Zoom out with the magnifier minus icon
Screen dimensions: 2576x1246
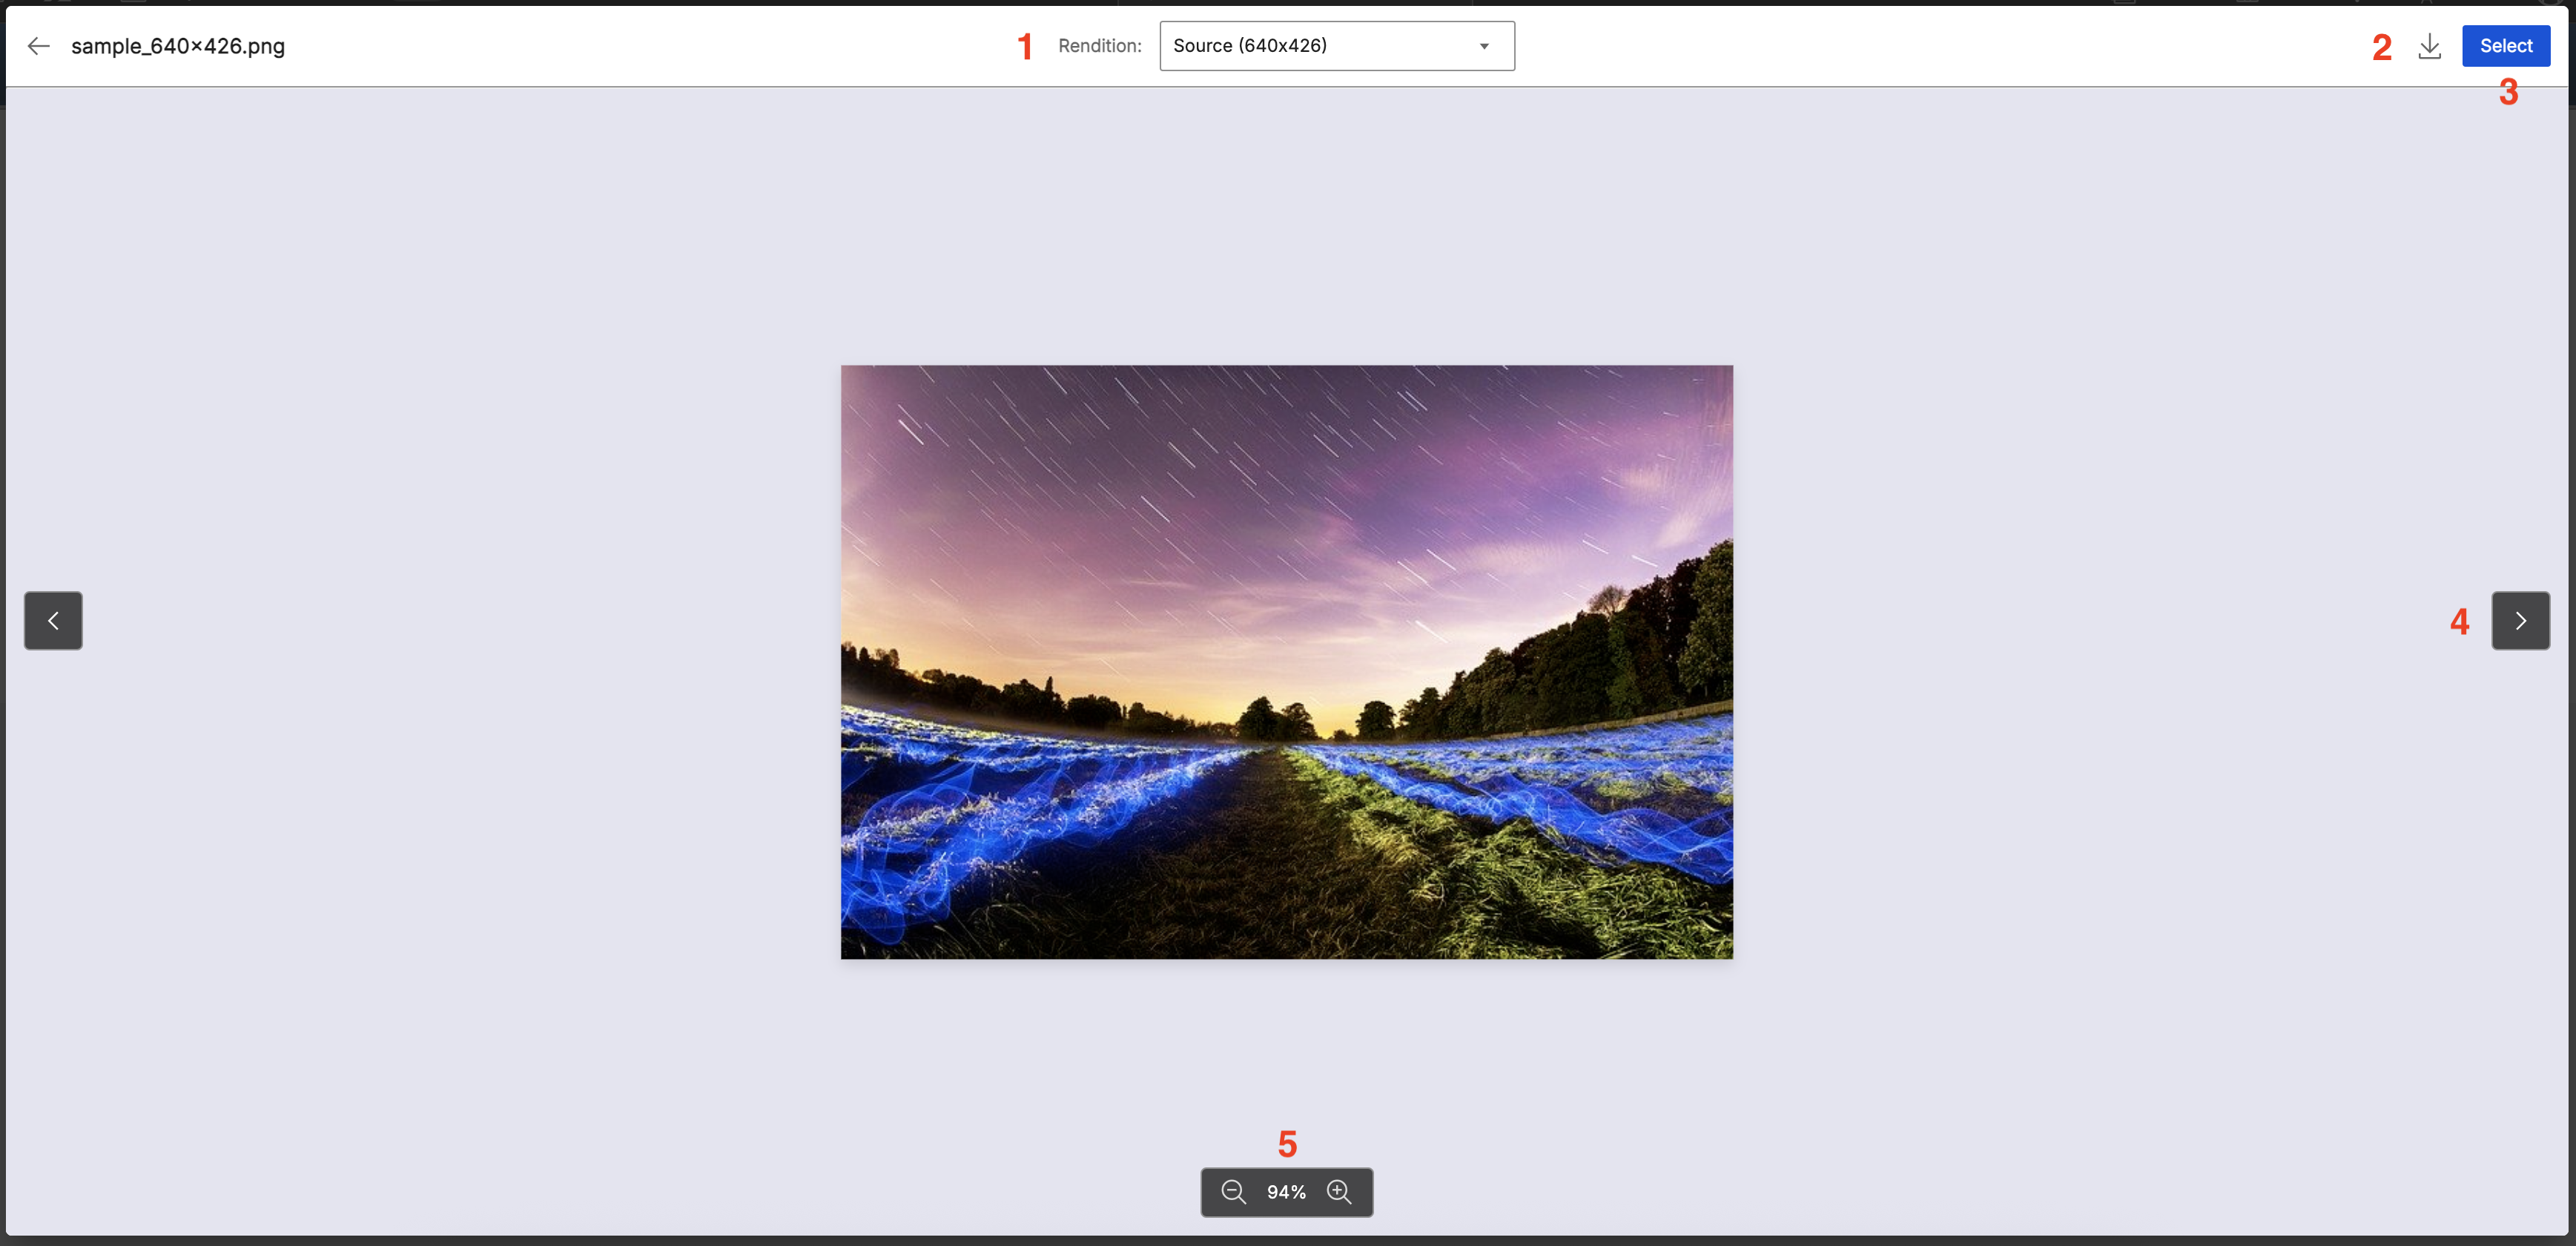coord(1233,1192)
